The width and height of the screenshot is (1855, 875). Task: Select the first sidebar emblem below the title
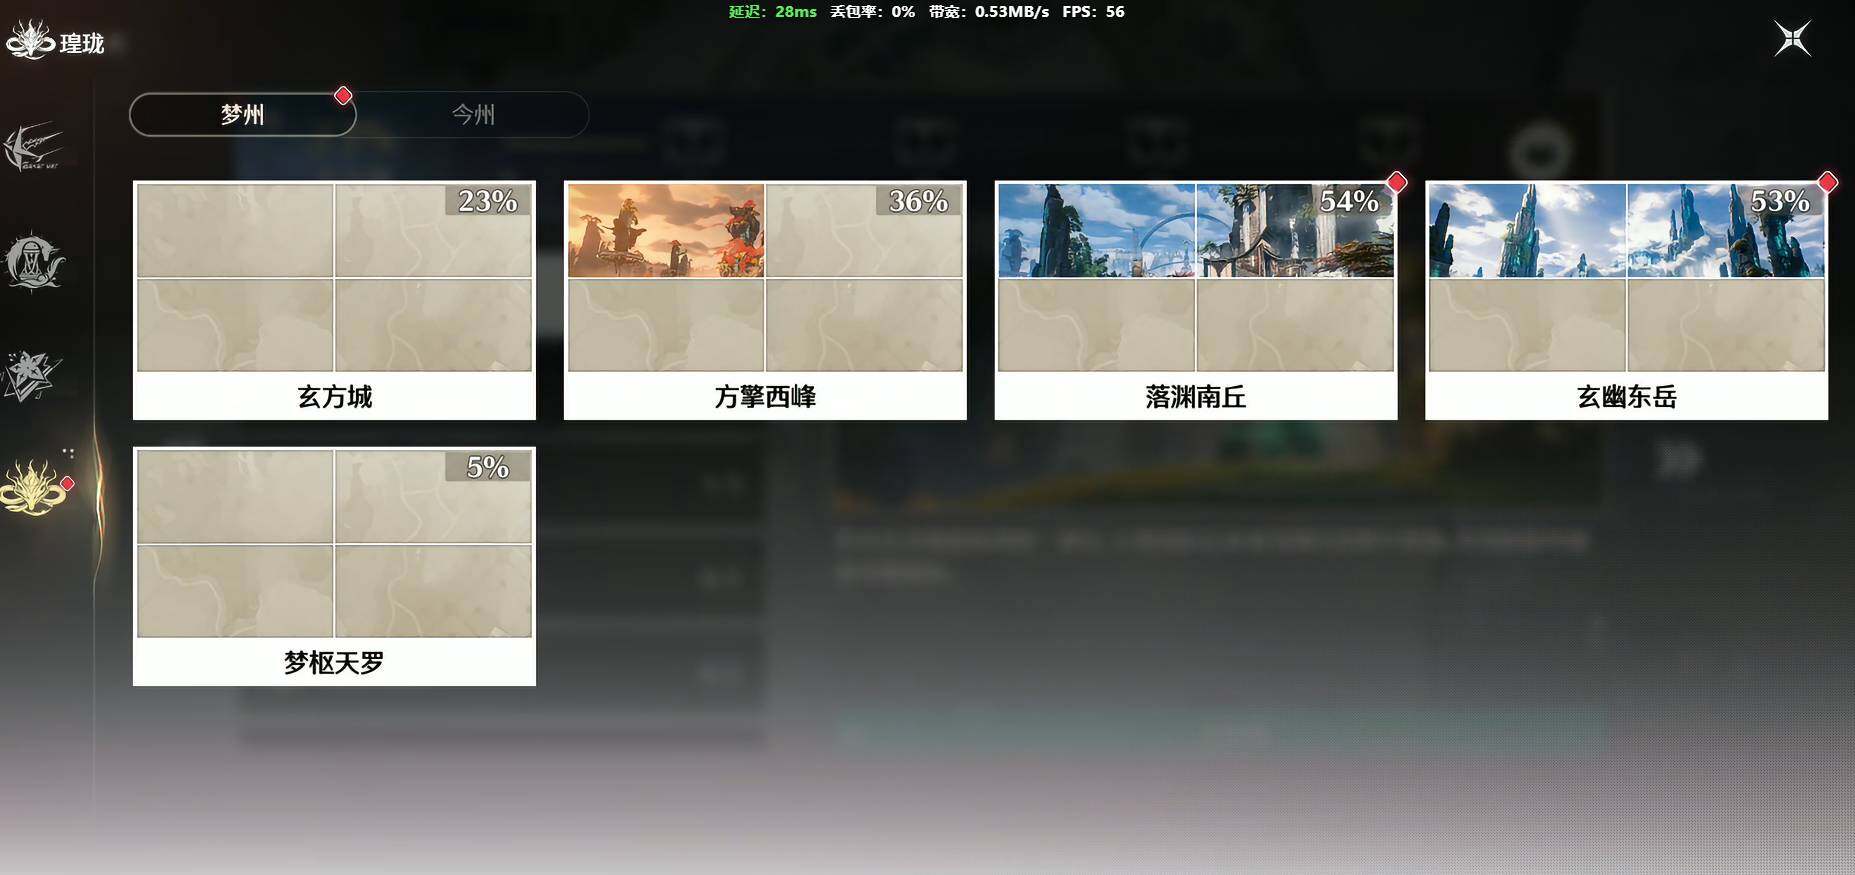[33, 147]
